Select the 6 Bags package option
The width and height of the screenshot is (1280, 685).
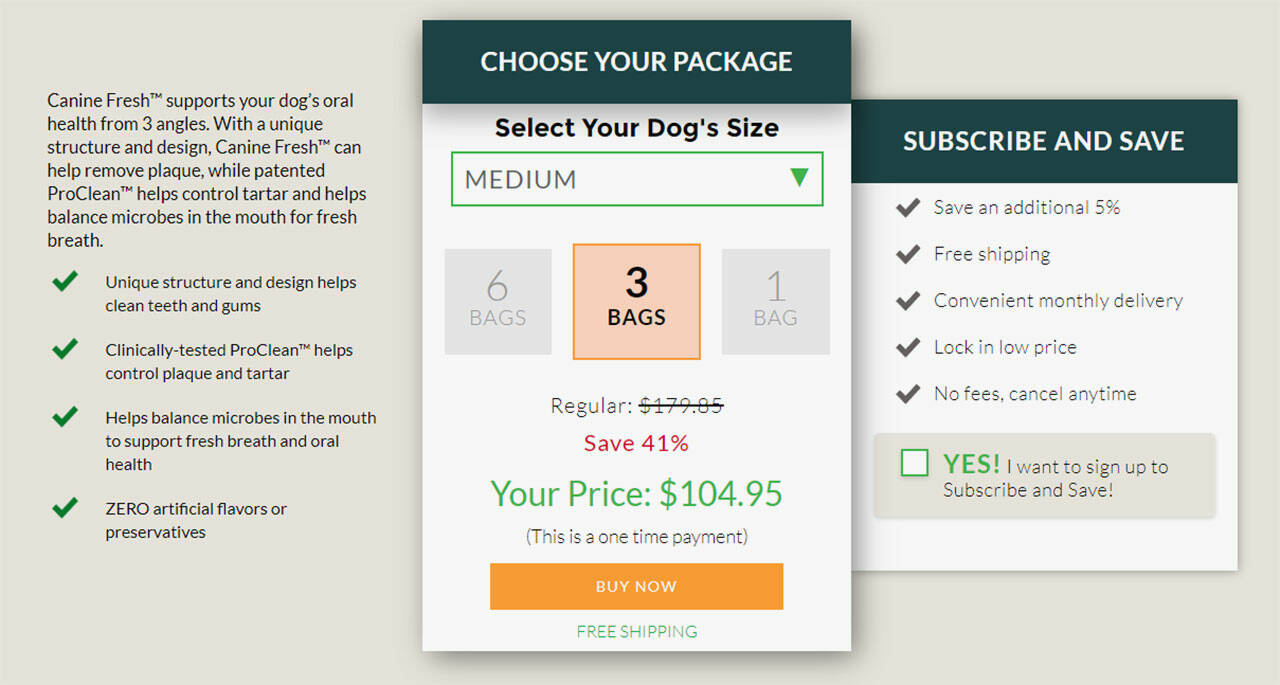pyautogui.click(x=498, y=301)
